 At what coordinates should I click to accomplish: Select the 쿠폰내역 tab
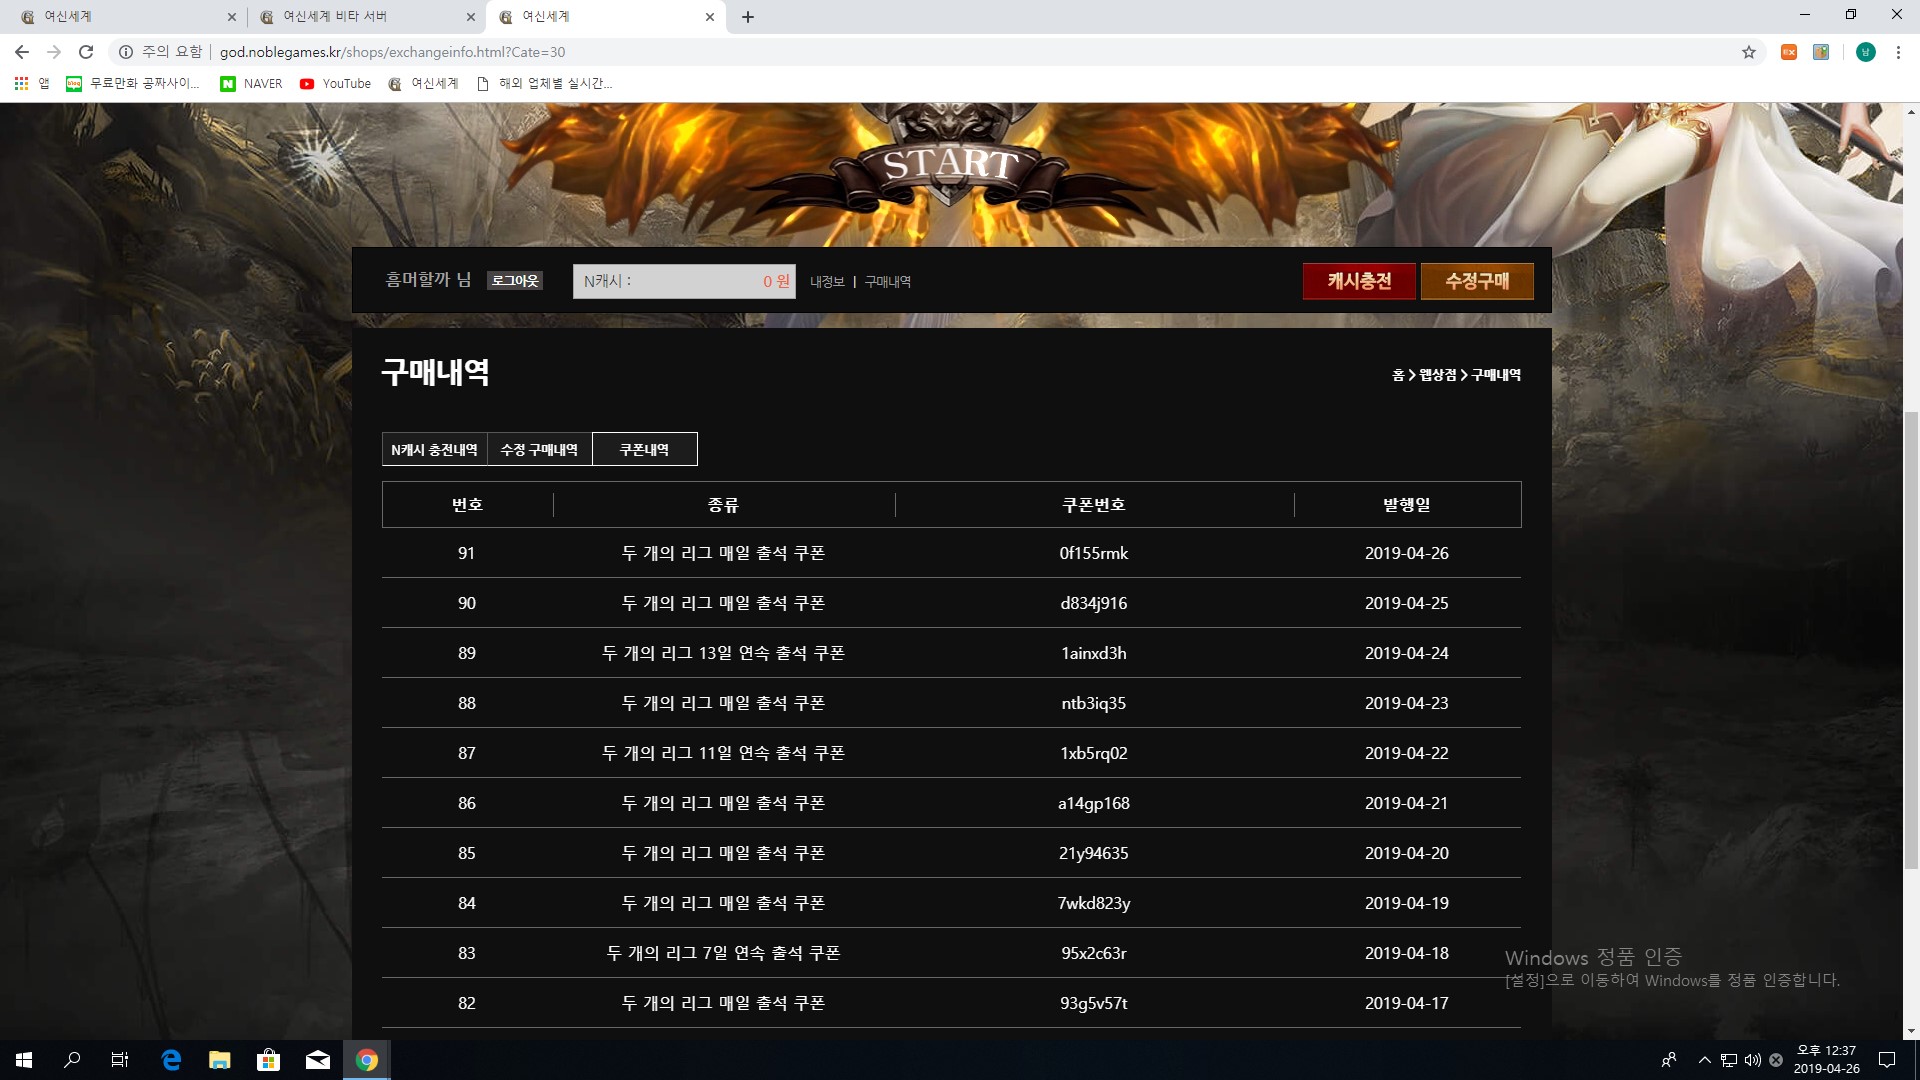pyautogui.click(x=644, y=449)
